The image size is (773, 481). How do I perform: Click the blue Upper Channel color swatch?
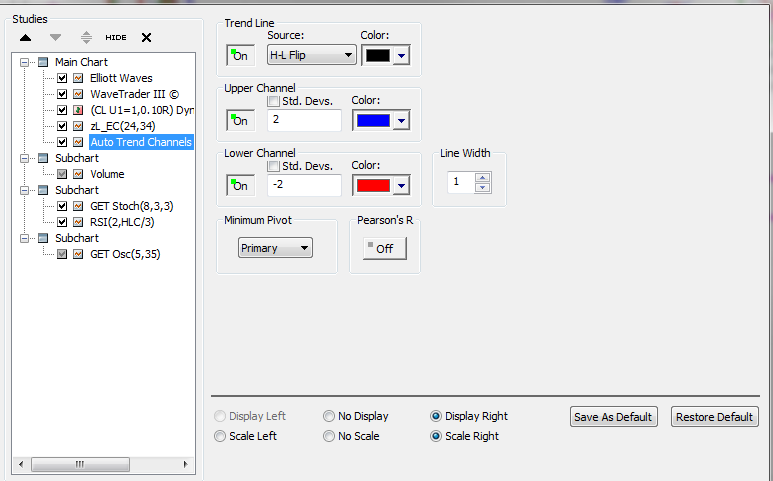[x=373, y=120]
